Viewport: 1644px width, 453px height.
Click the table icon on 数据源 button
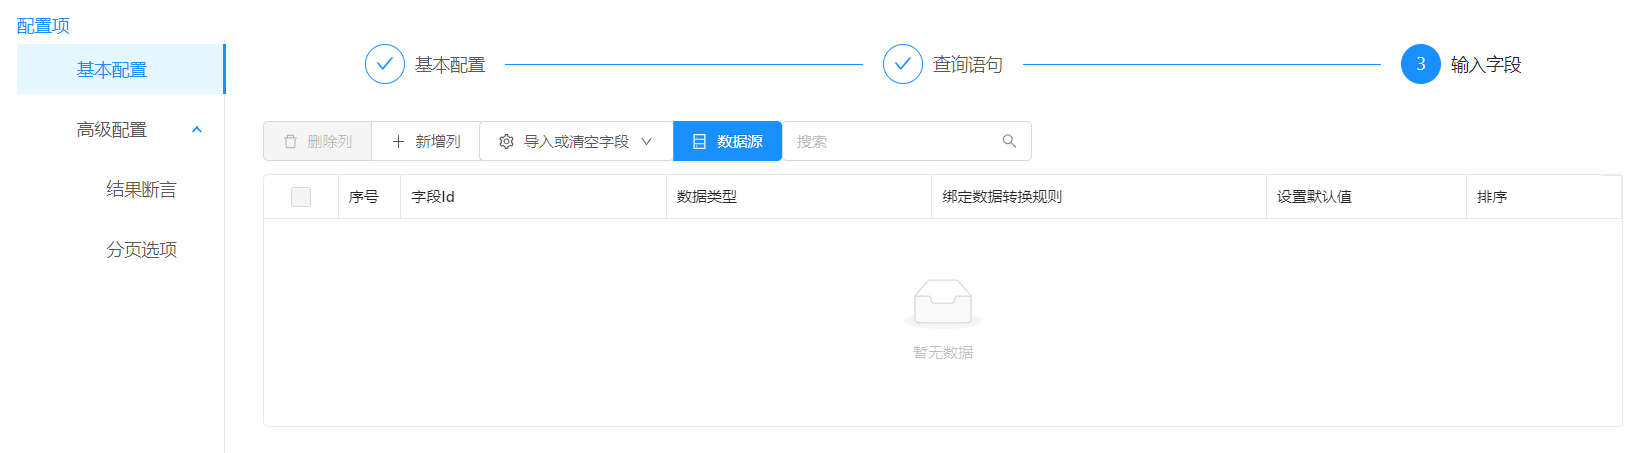pos(699,142)
